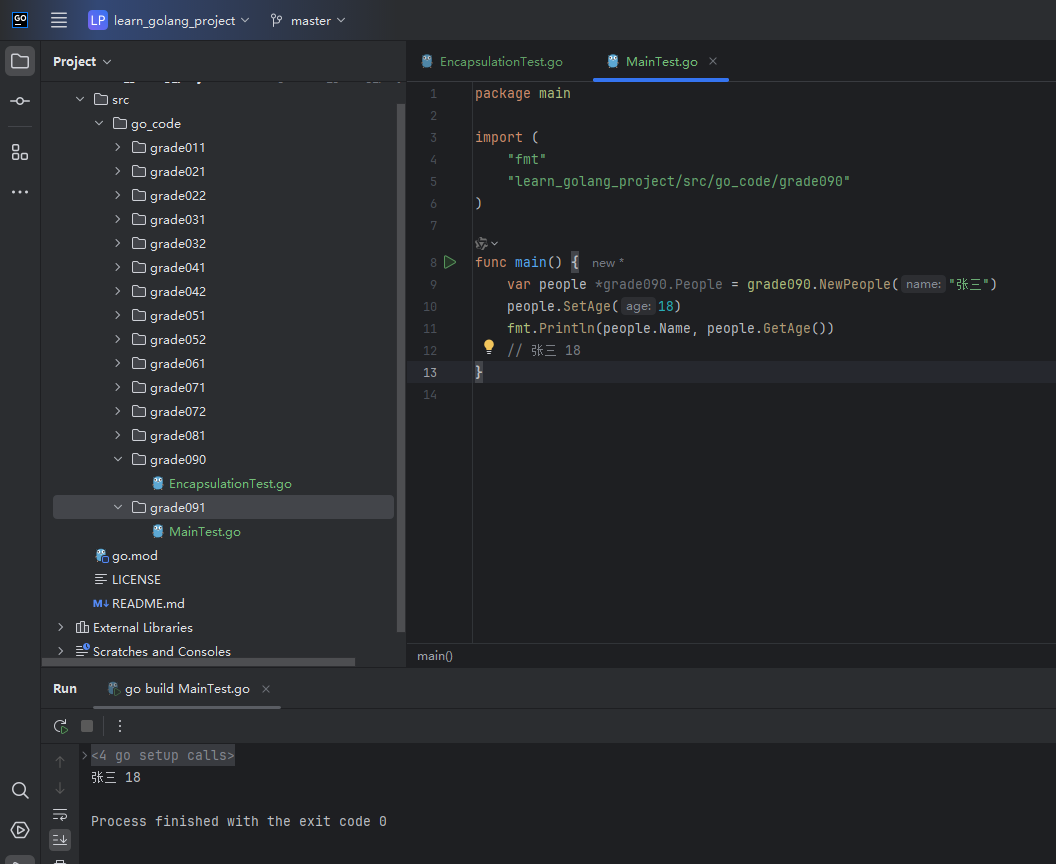The width and height of the screenshot is (1056, 864).
Task: Select grade031 folder
Action: coord(177,220)
